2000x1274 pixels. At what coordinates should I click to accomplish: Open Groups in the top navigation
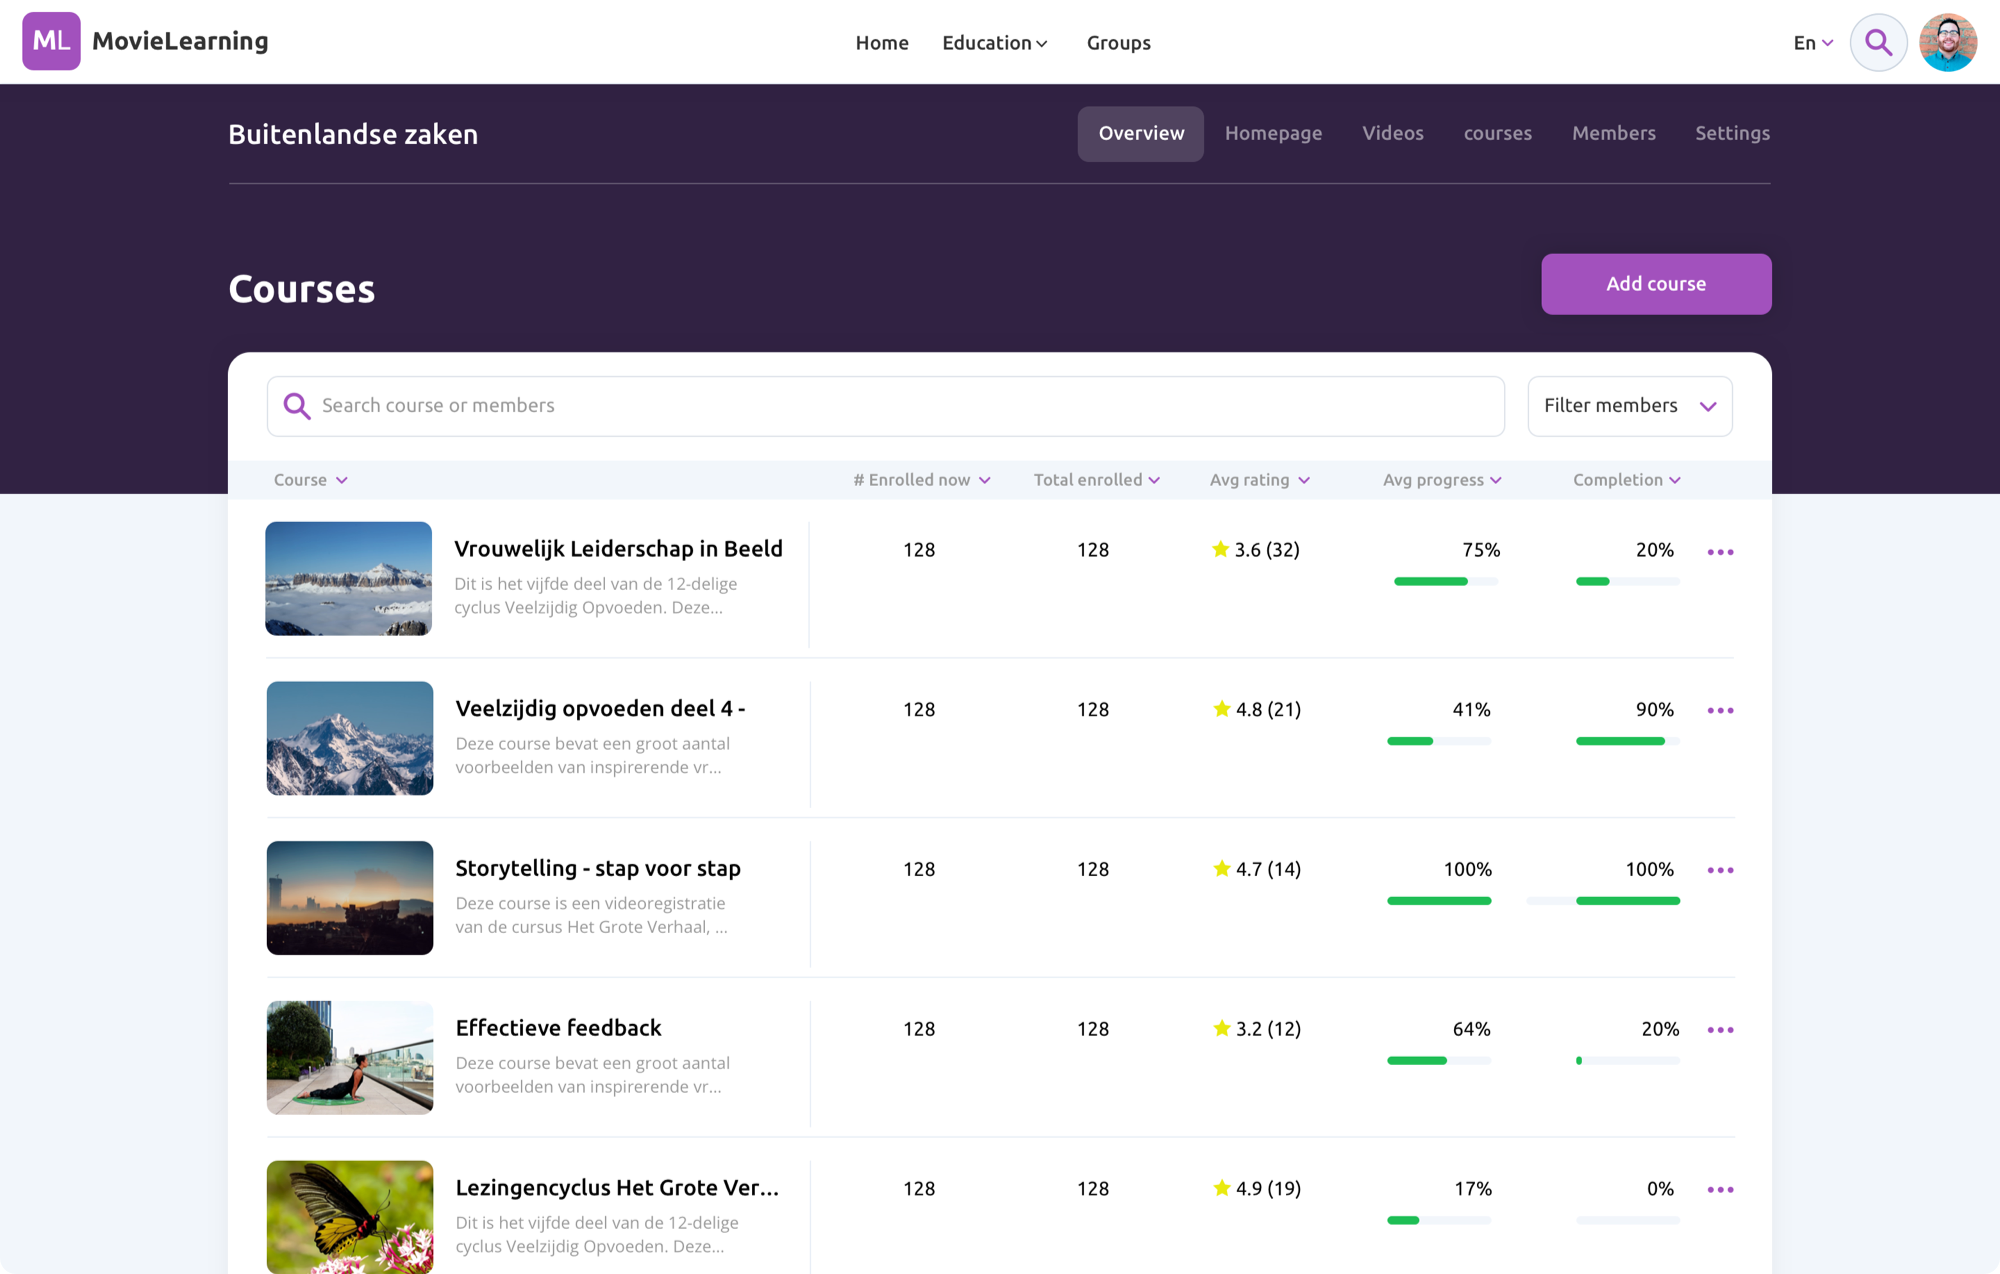pos(1118,43)
